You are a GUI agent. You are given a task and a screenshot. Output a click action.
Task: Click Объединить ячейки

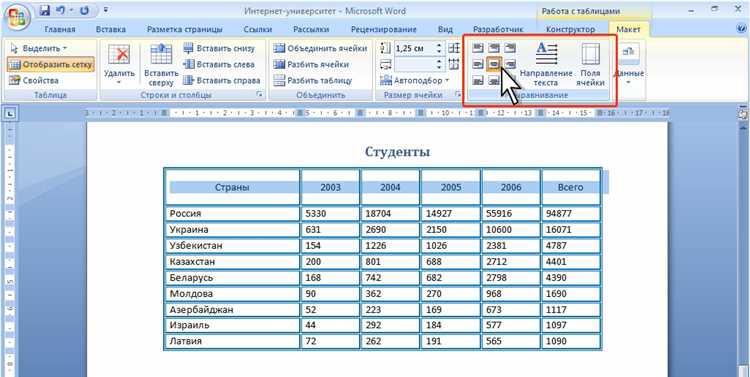320,48
